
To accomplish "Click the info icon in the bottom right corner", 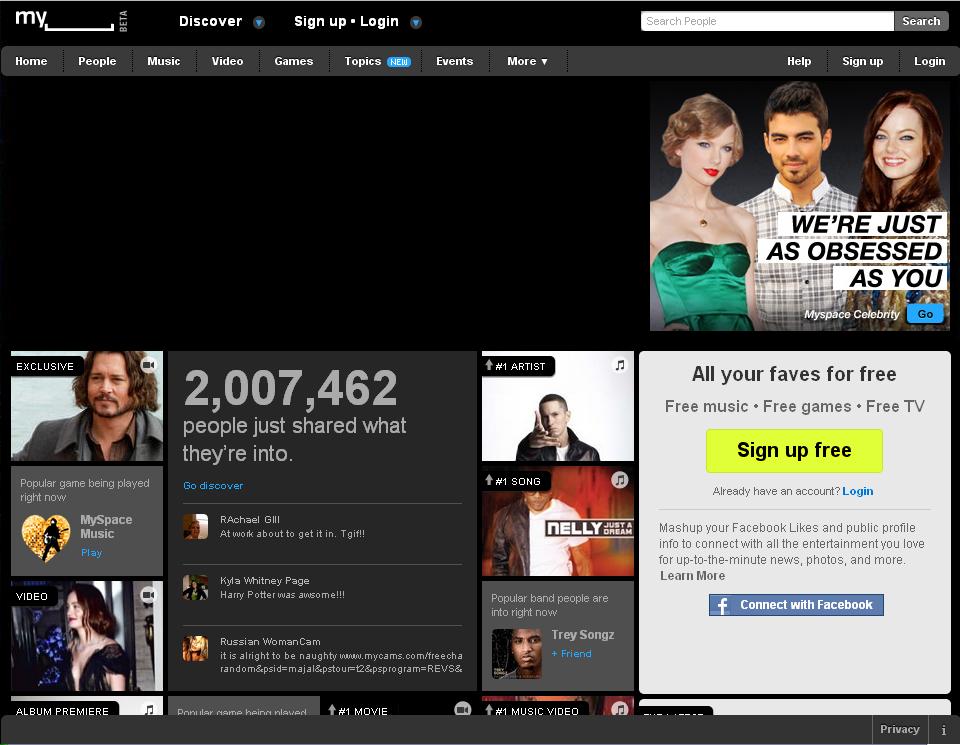I will pos(945,729).
